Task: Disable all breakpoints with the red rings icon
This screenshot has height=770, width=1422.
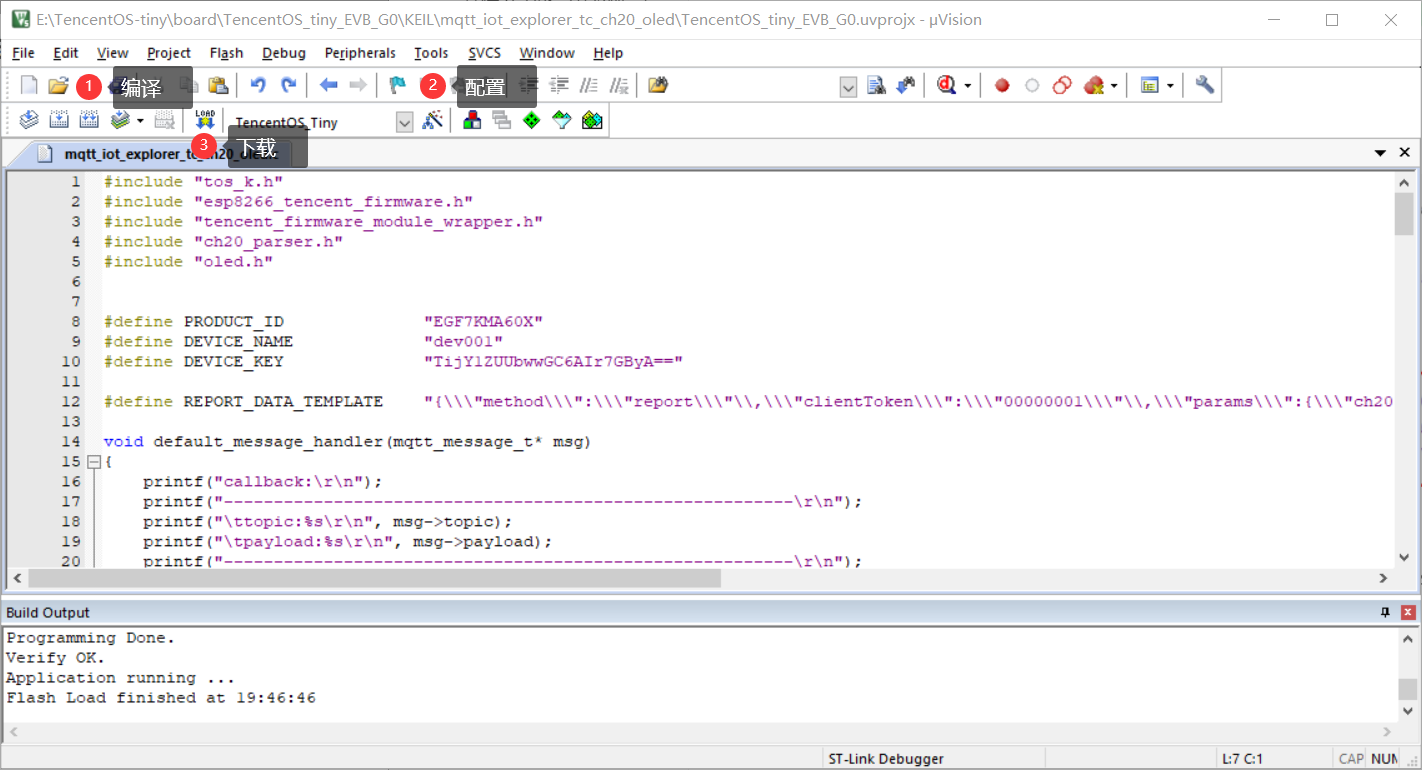Action: click(1062, 86)
